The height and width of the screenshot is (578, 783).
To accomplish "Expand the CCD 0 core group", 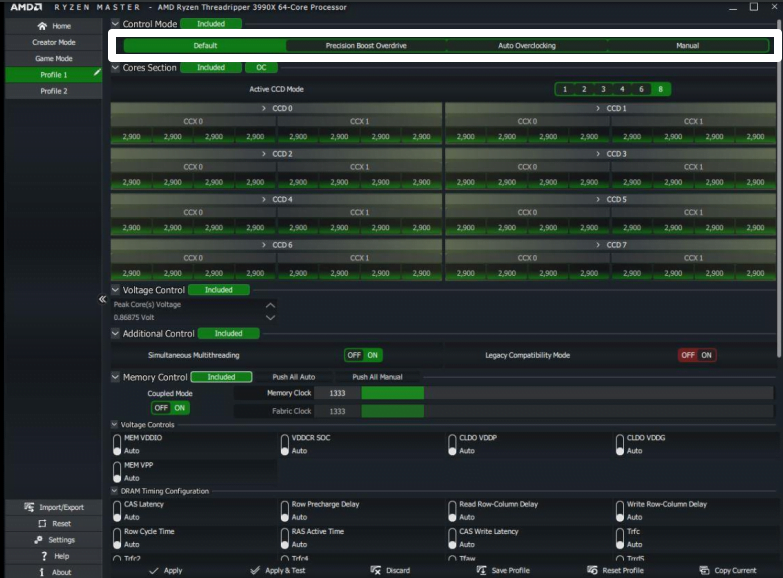I will tap(263, 108).
